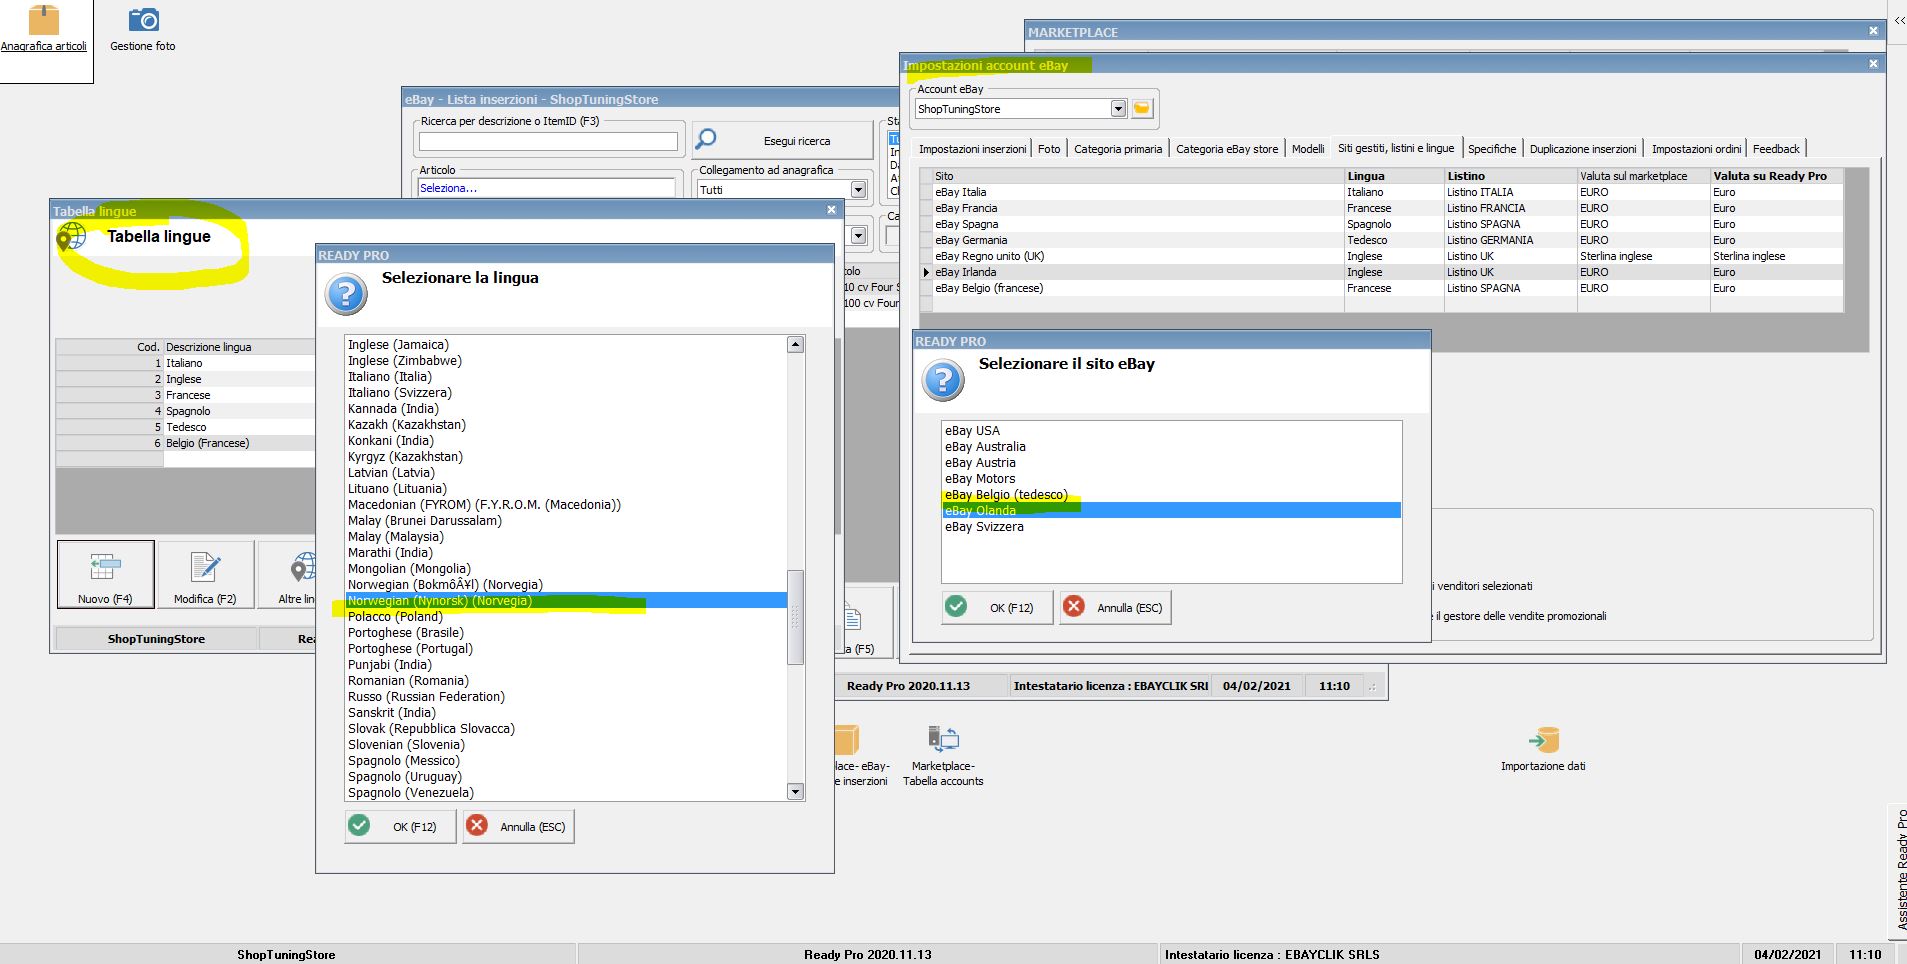This screenshot has height=964, width=1907.
Task: Click the question mark icon in Selezionare il sito eBay
Action: [x=943, y=381]
